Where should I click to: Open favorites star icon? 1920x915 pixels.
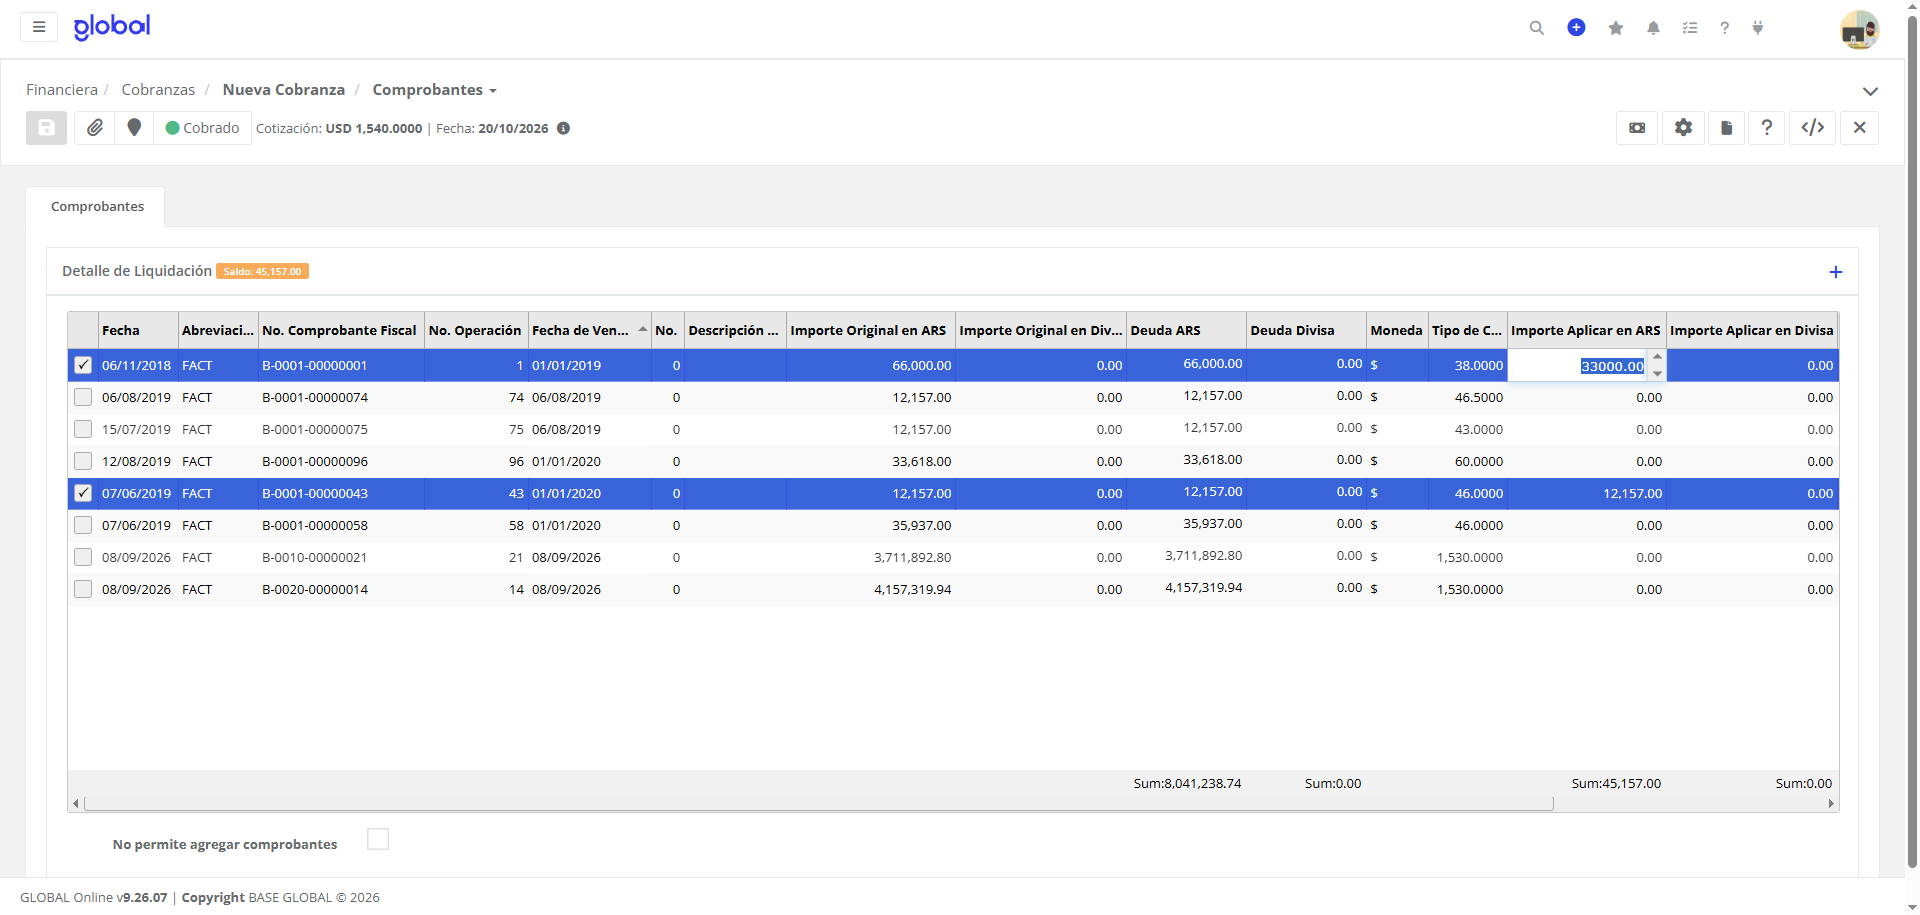[x=1616, y=28]
